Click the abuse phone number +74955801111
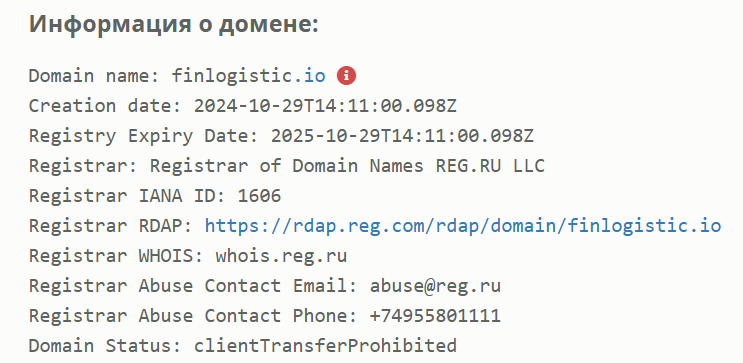 pyautogui.click(x=435, y=316)
